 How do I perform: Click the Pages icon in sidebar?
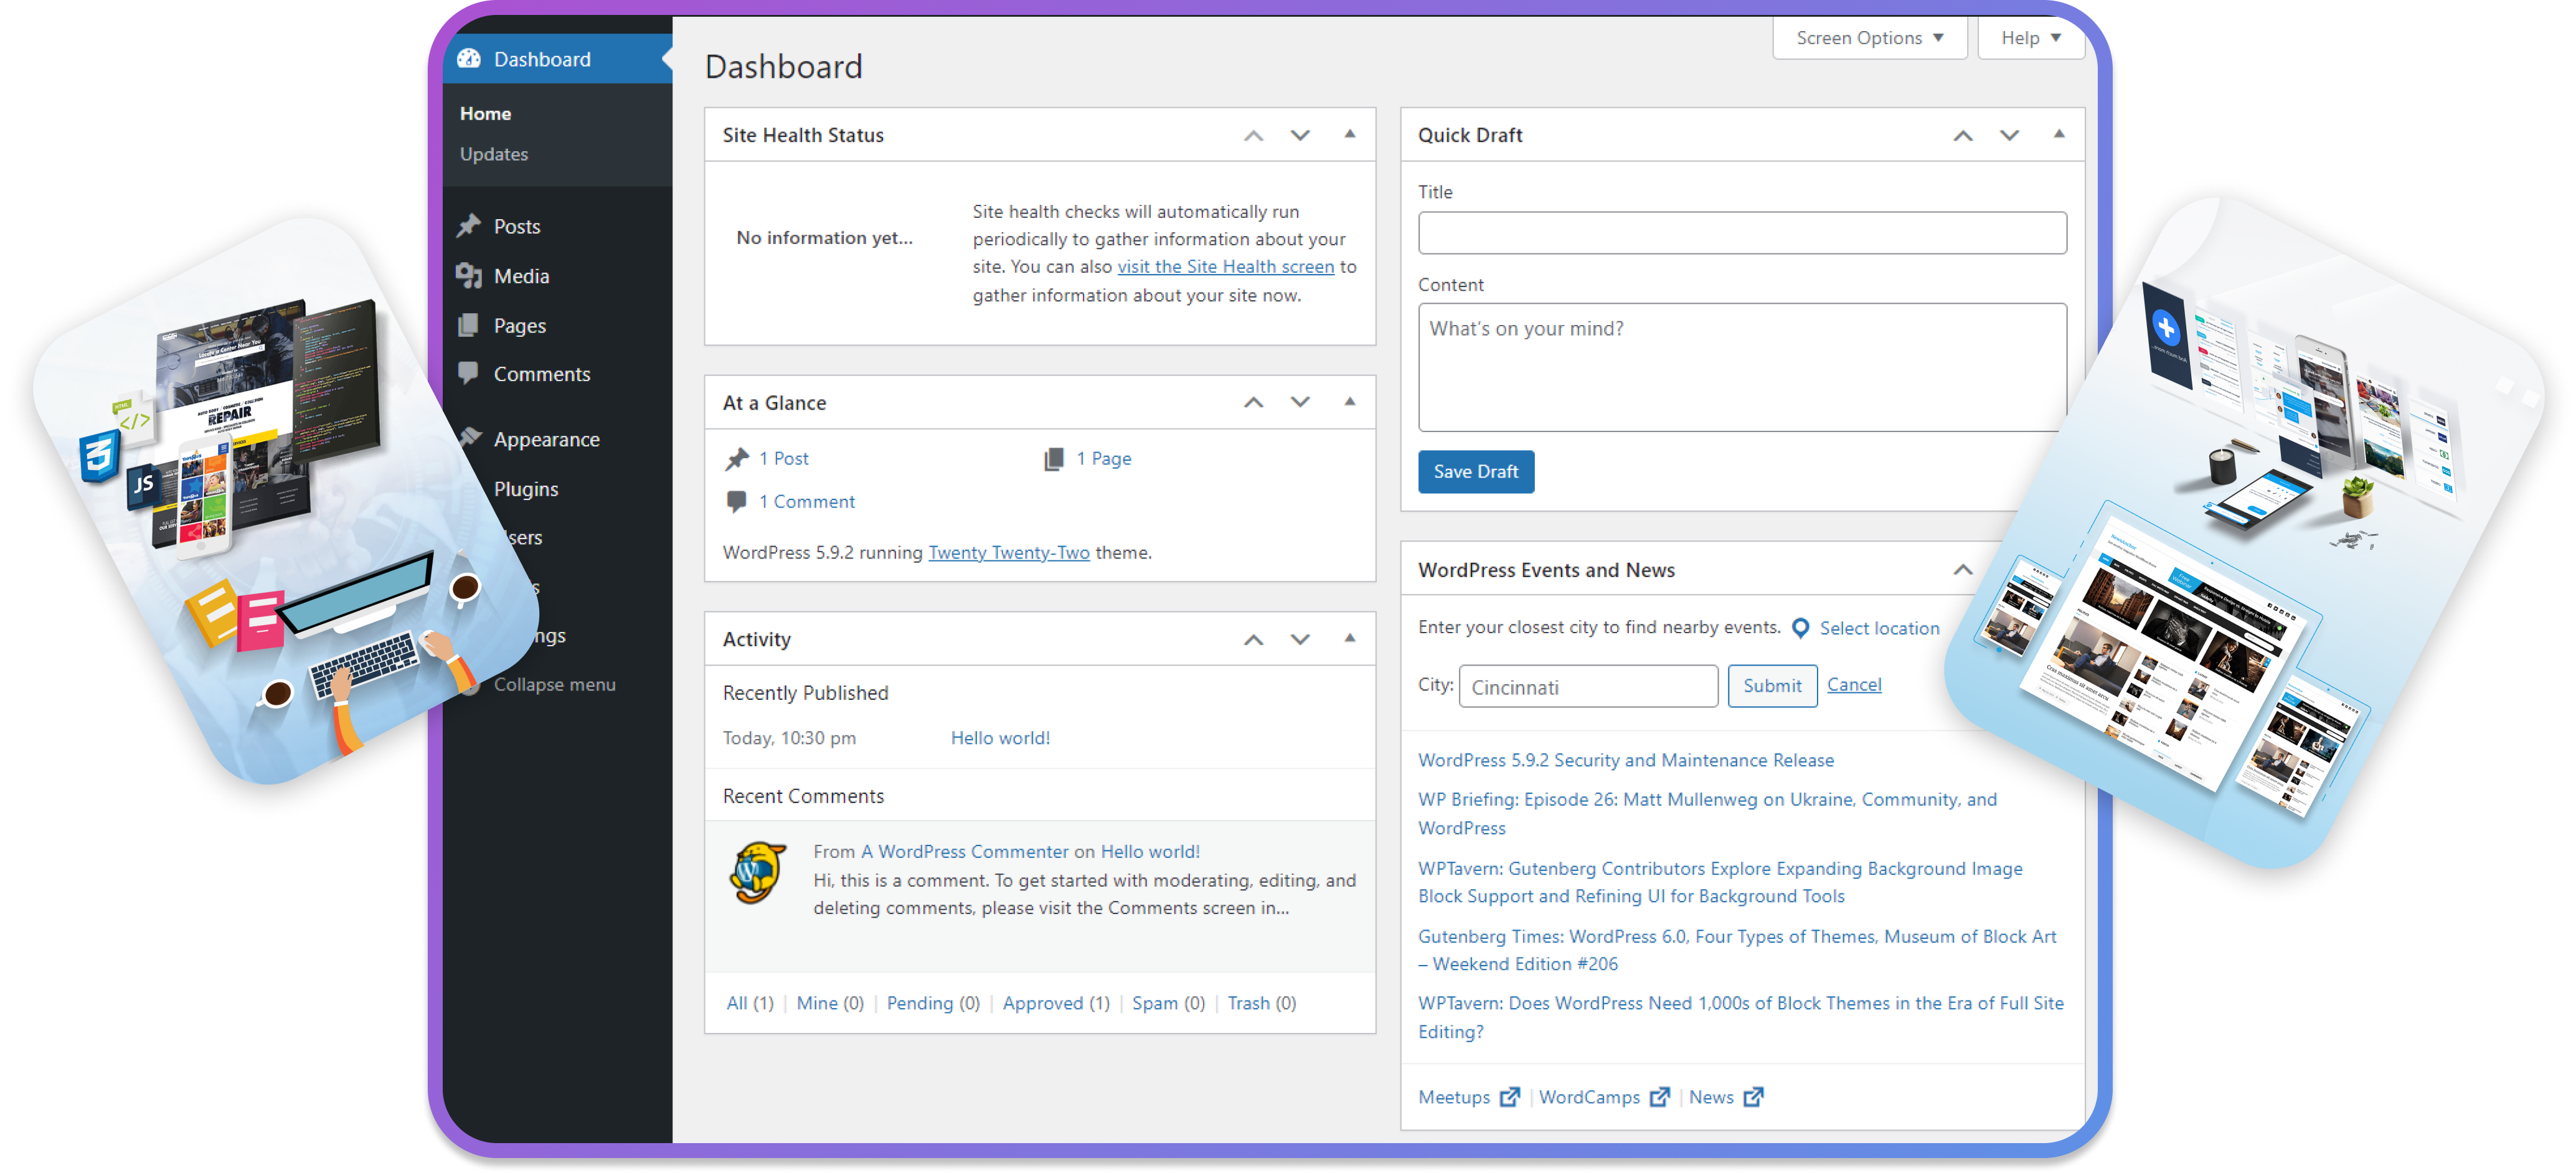(468, 325)
